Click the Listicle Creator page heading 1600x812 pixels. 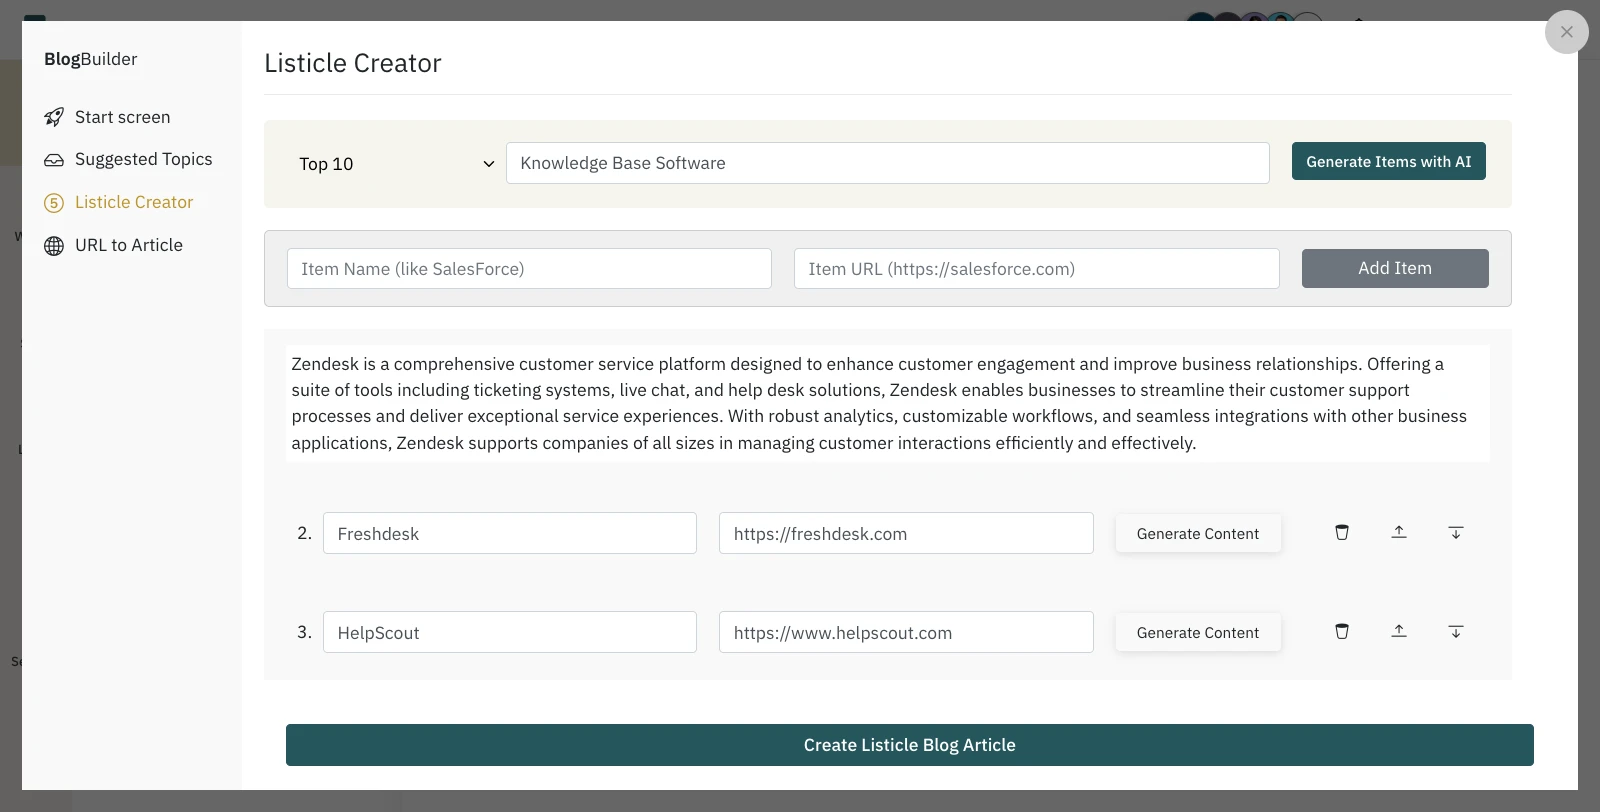pyautogui.click(x=353, y=63)
